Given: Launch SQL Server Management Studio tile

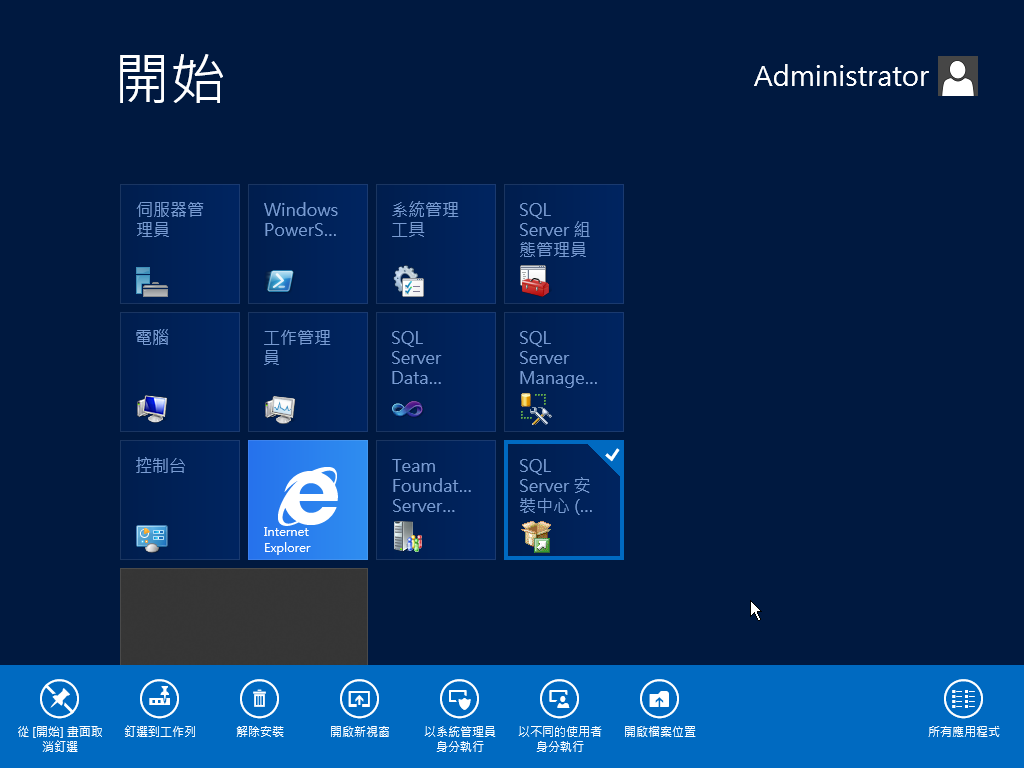Looking at the screenshot, I should click(564, 372).
